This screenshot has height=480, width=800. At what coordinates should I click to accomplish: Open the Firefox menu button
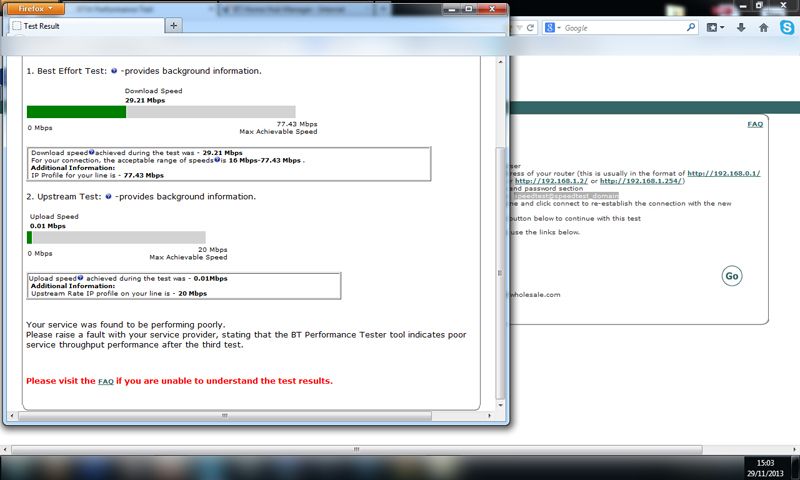[35, 9]
